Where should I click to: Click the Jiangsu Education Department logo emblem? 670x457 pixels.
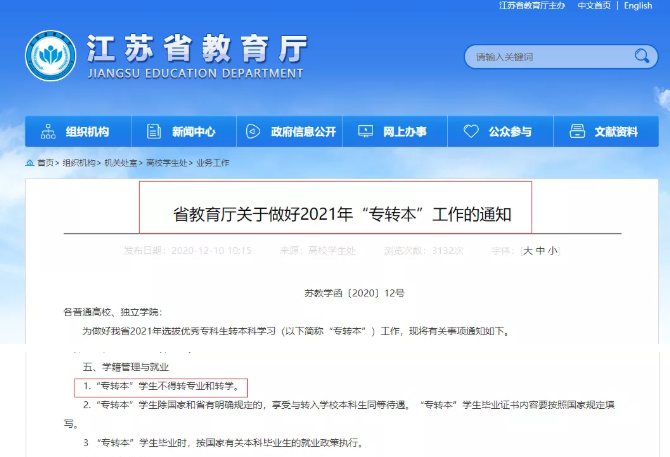tap(49, 57)
